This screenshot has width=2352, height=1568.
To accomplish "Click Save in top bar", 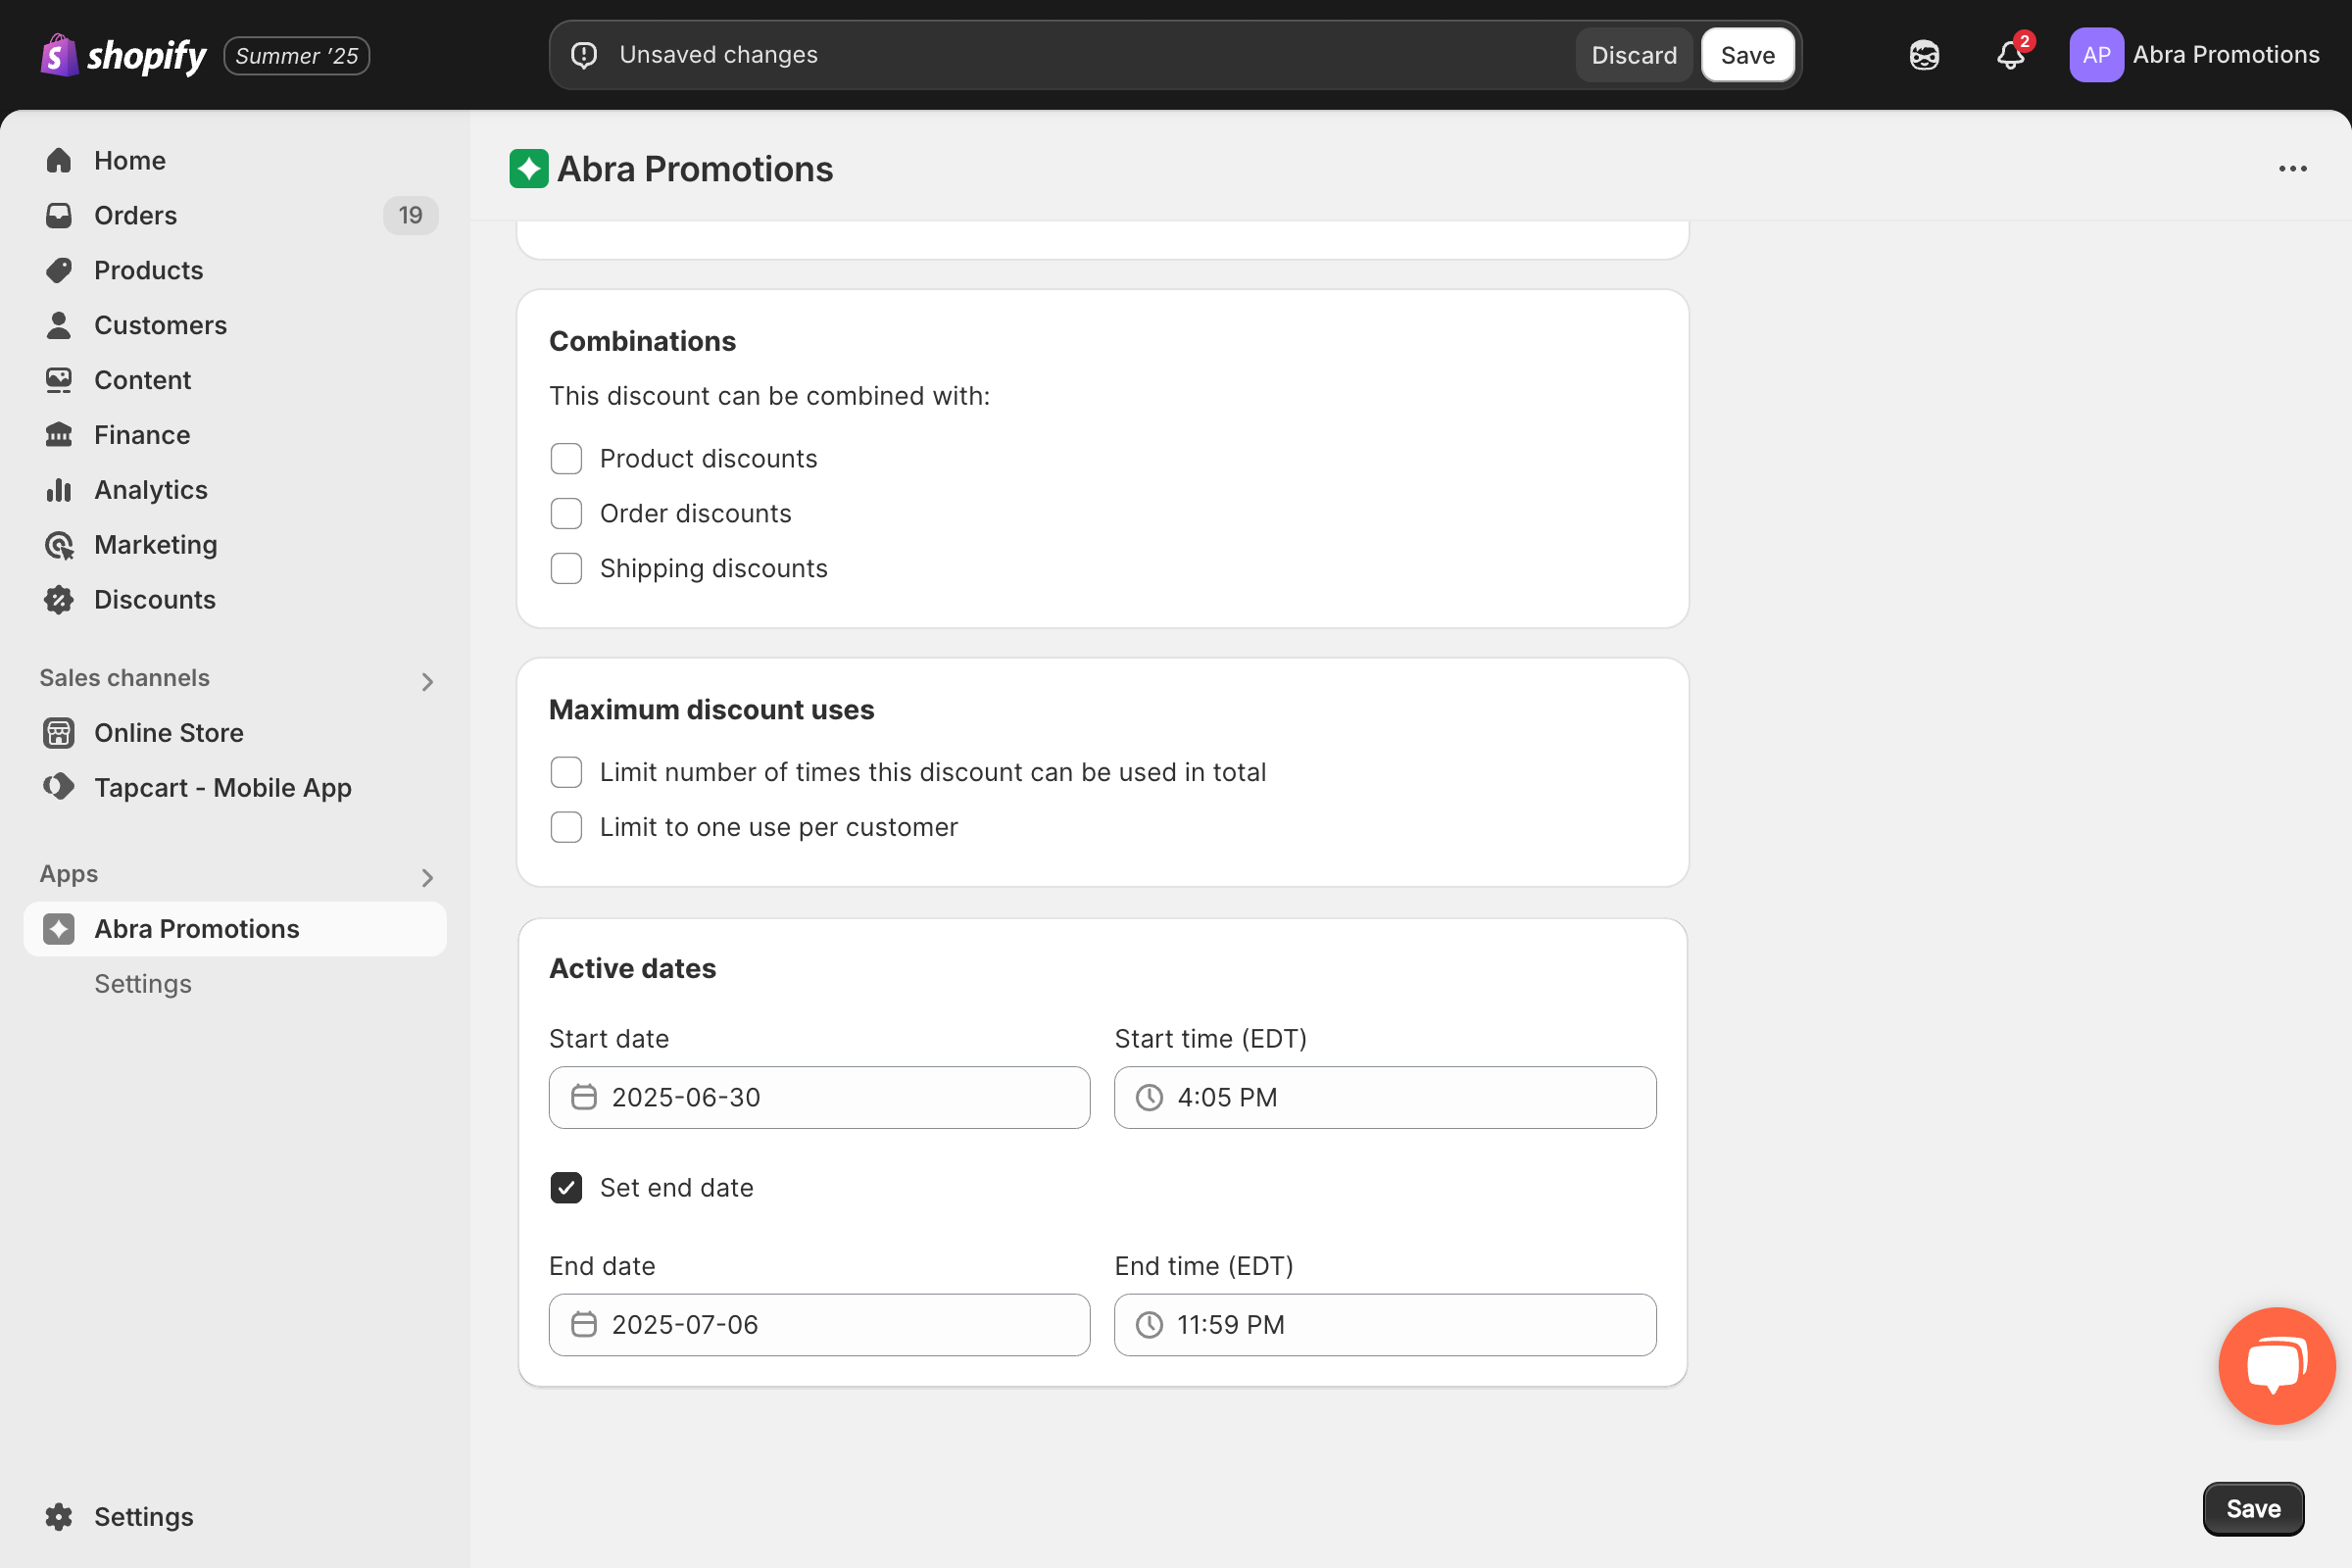I will [1747, 55].
